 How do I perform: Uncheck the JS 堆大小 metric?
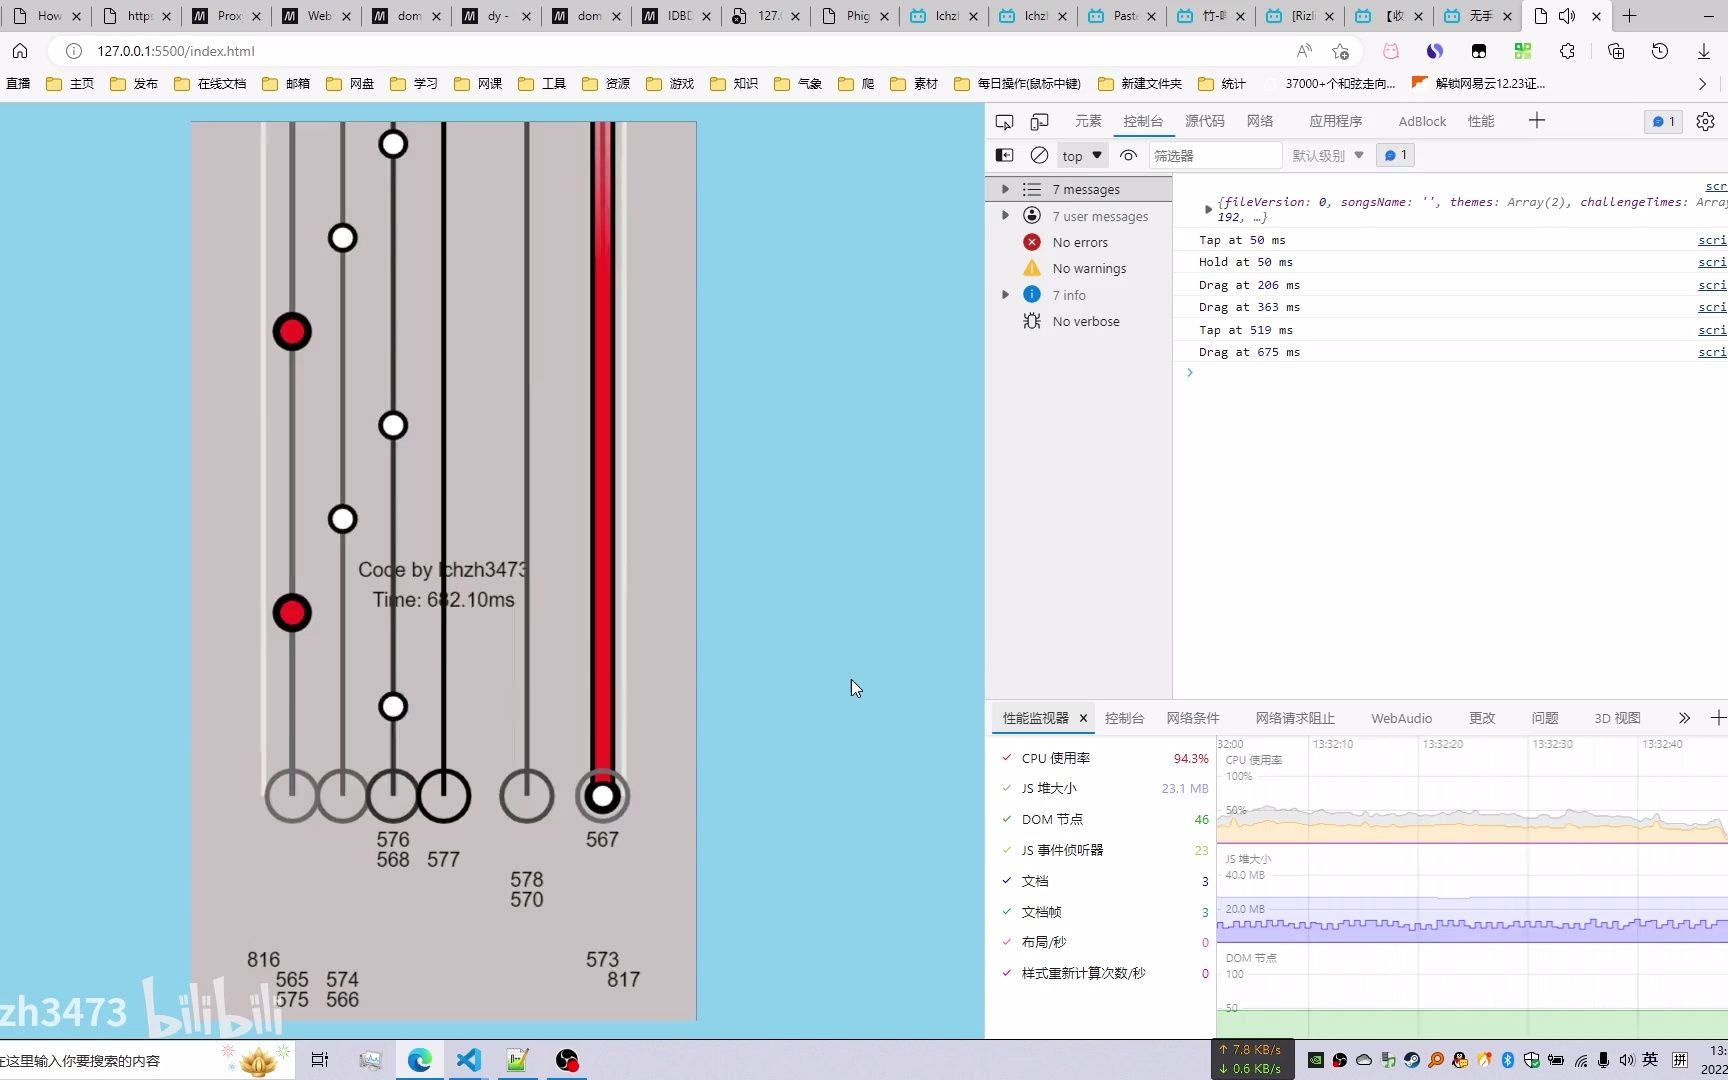point(1006,788)
